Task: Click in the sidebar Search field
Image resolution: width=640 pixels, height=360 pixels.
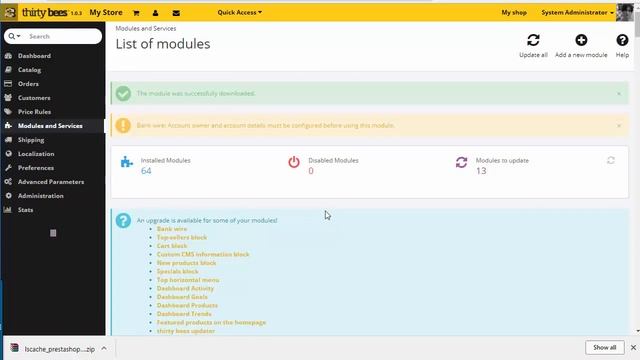Action: click(x=63, y=36)
